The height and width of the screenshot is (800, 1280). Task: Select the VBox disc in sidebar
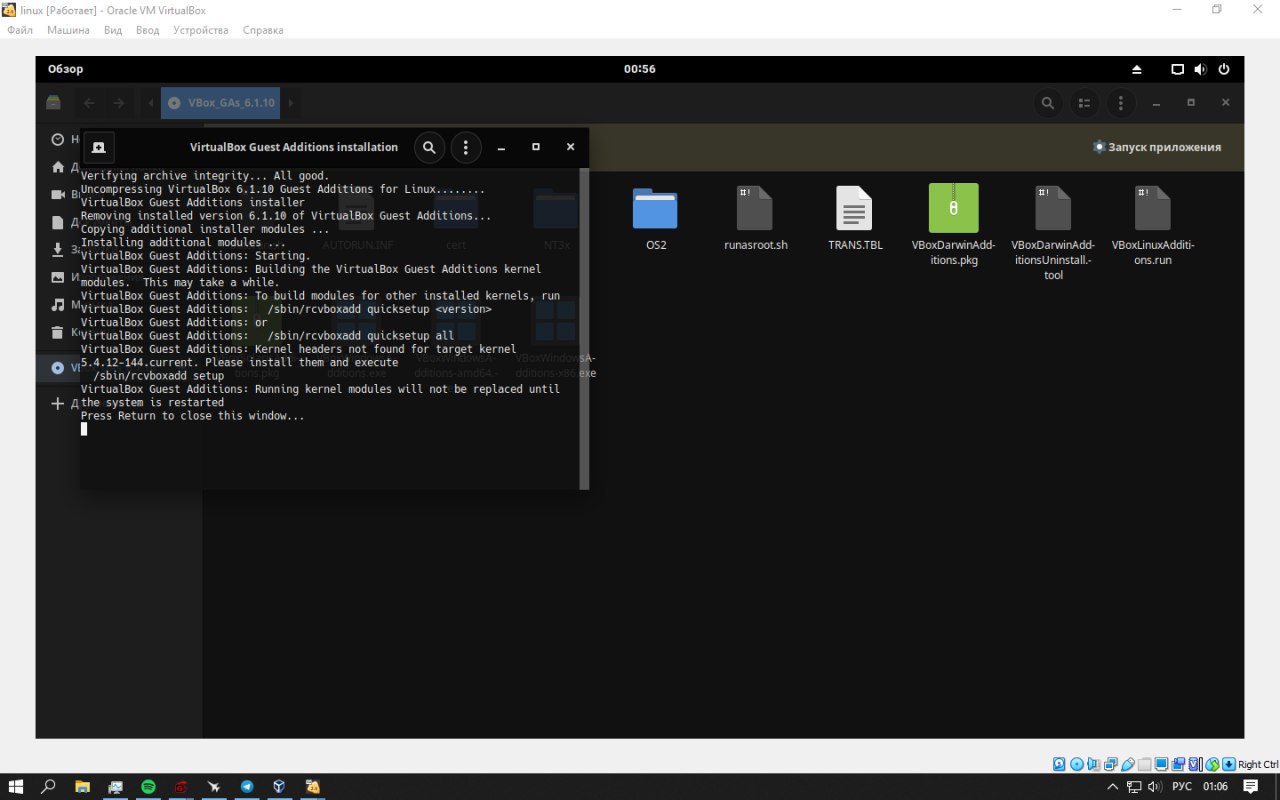(x=58, y=368)
